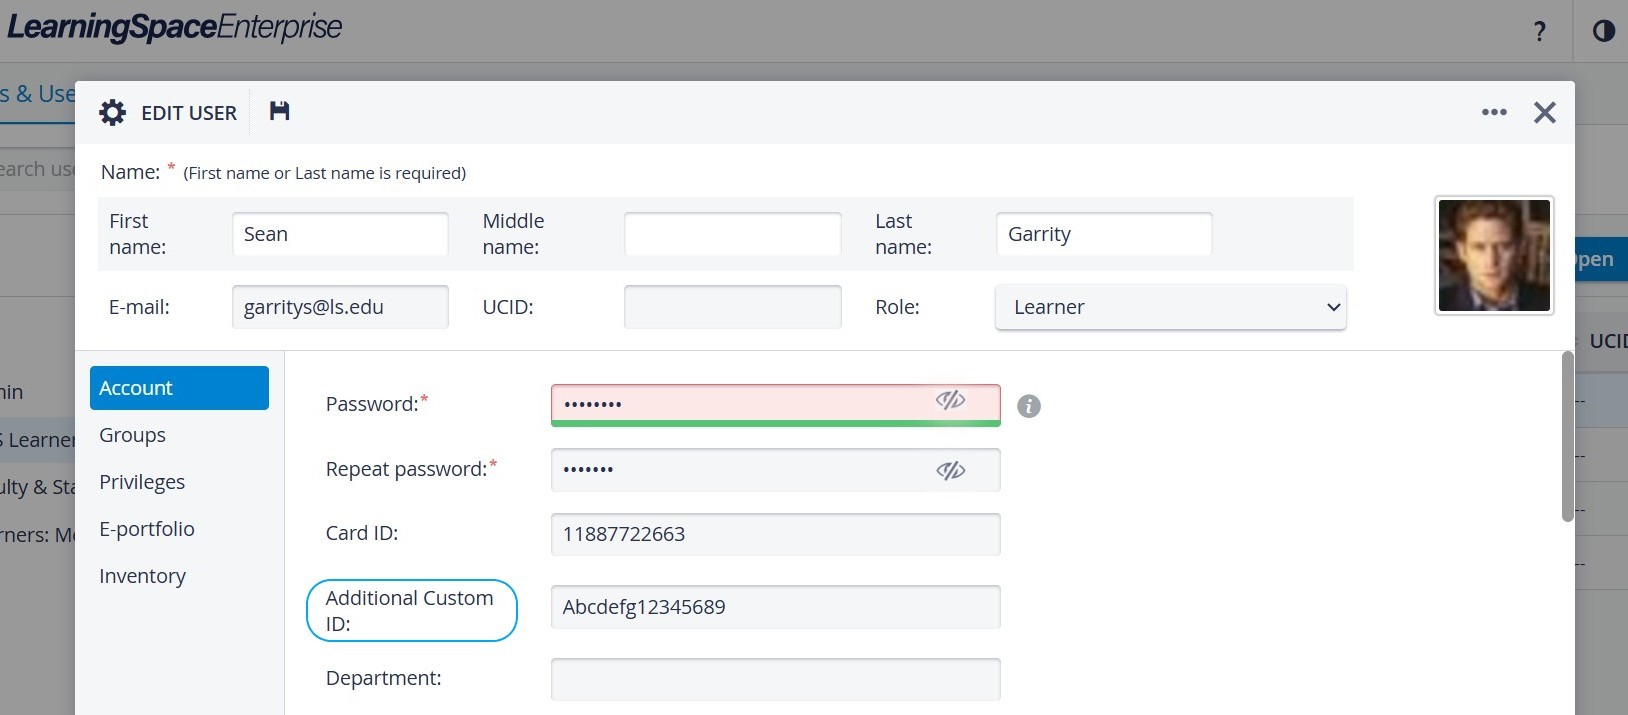
Task: Click the First name field containing Sean
Action: (x=340, y=234)
